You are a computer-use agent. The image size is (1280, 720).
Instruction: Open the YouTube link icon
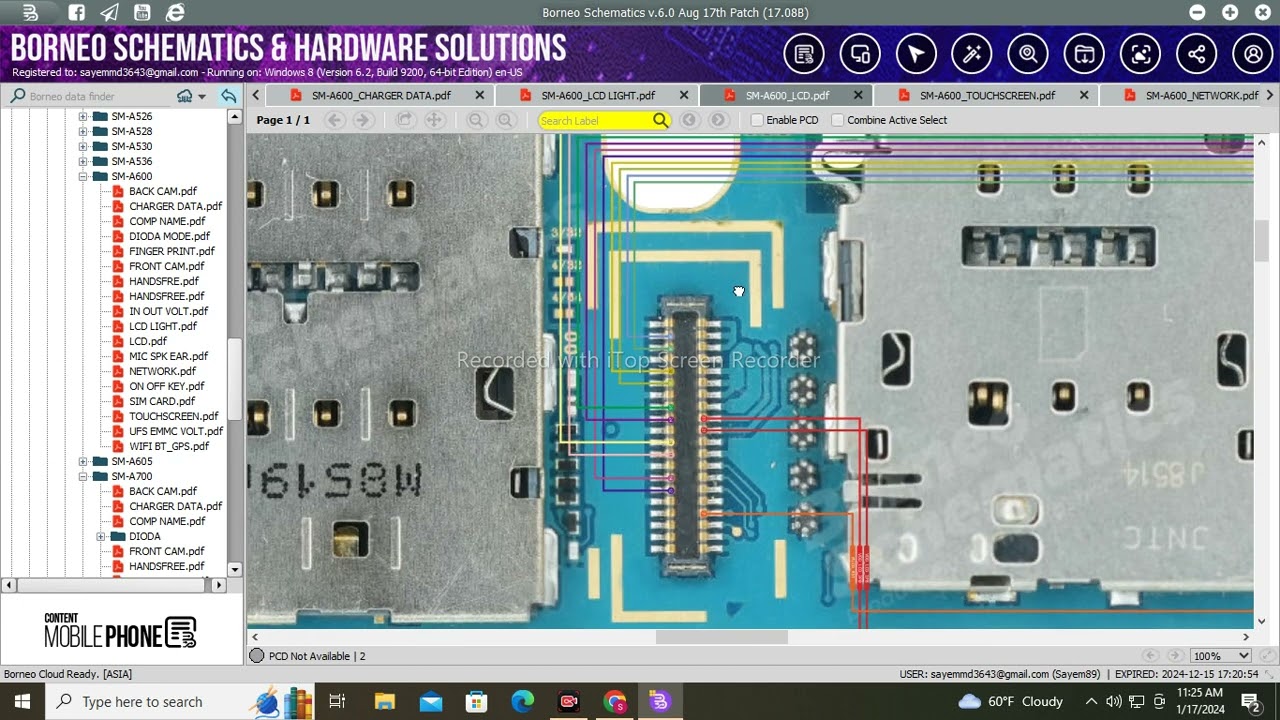[142, 13]
